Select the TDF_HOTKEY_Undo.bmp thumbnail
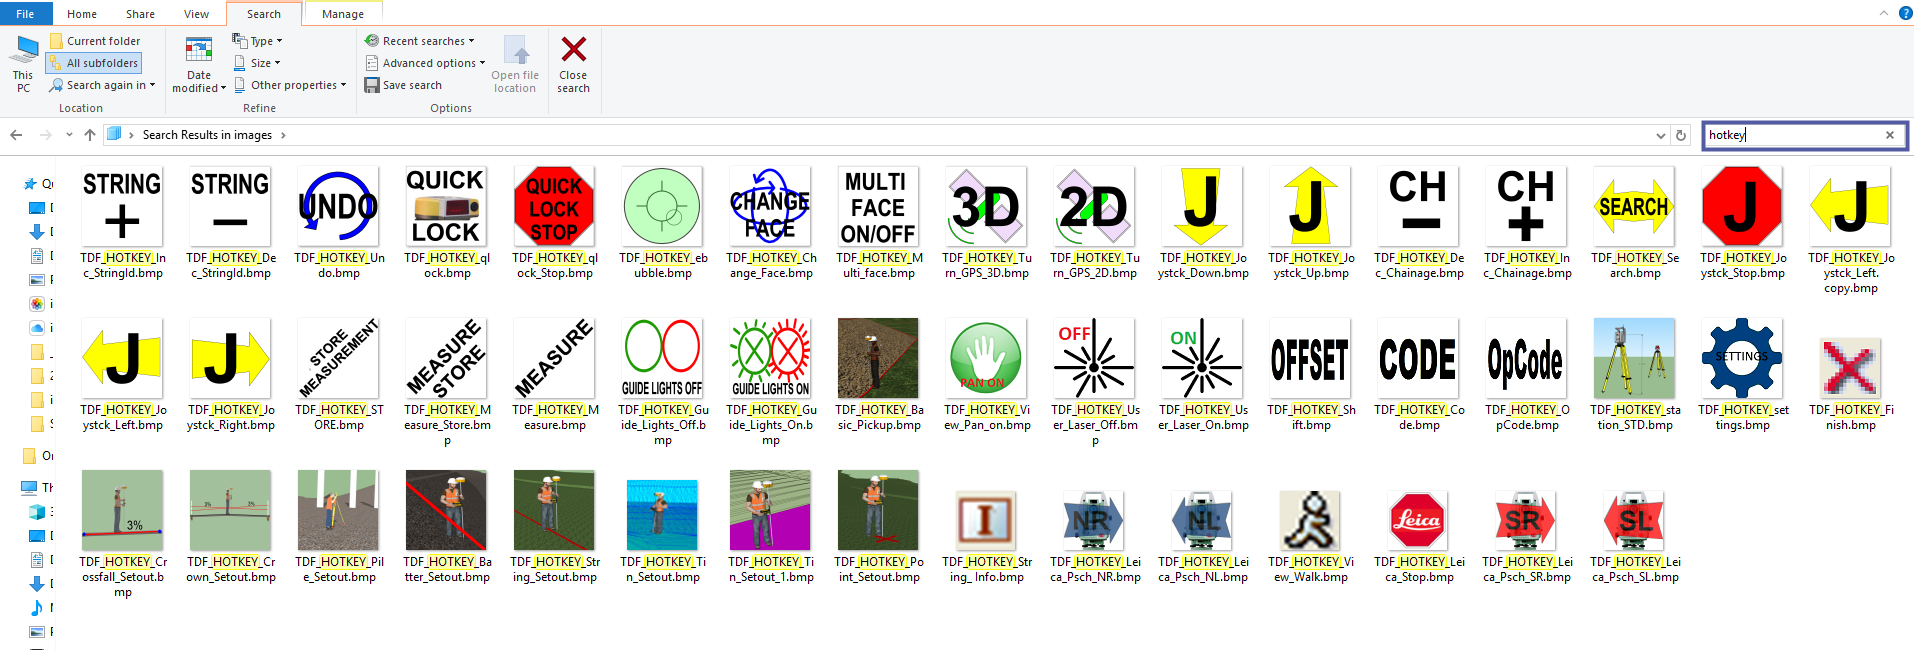 pyautogui.click(x=338, y=206)
